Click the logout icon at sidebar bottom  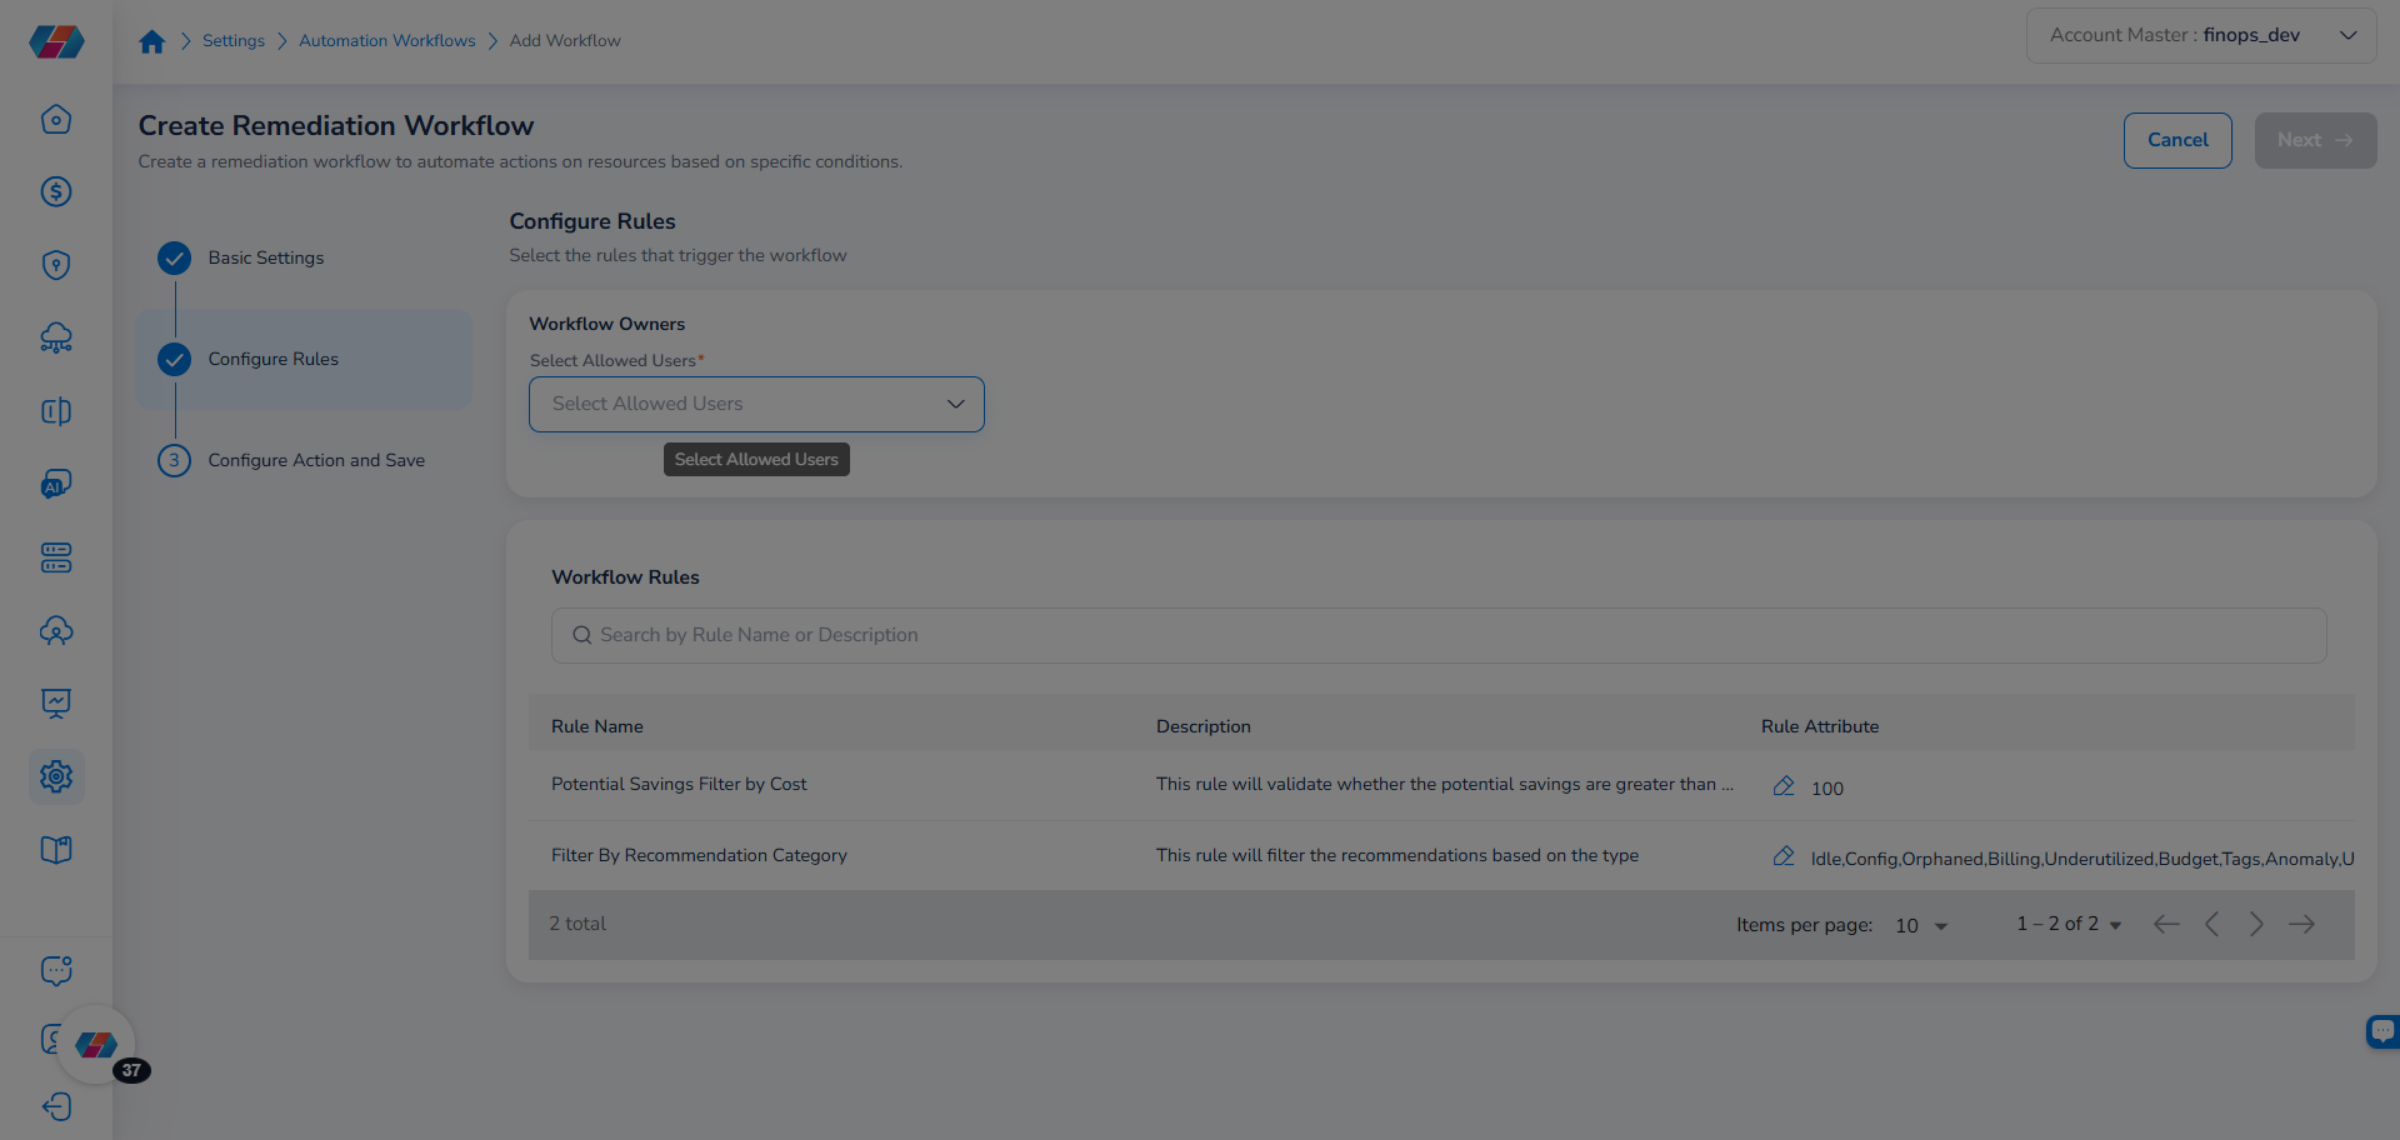[56, 1106]
